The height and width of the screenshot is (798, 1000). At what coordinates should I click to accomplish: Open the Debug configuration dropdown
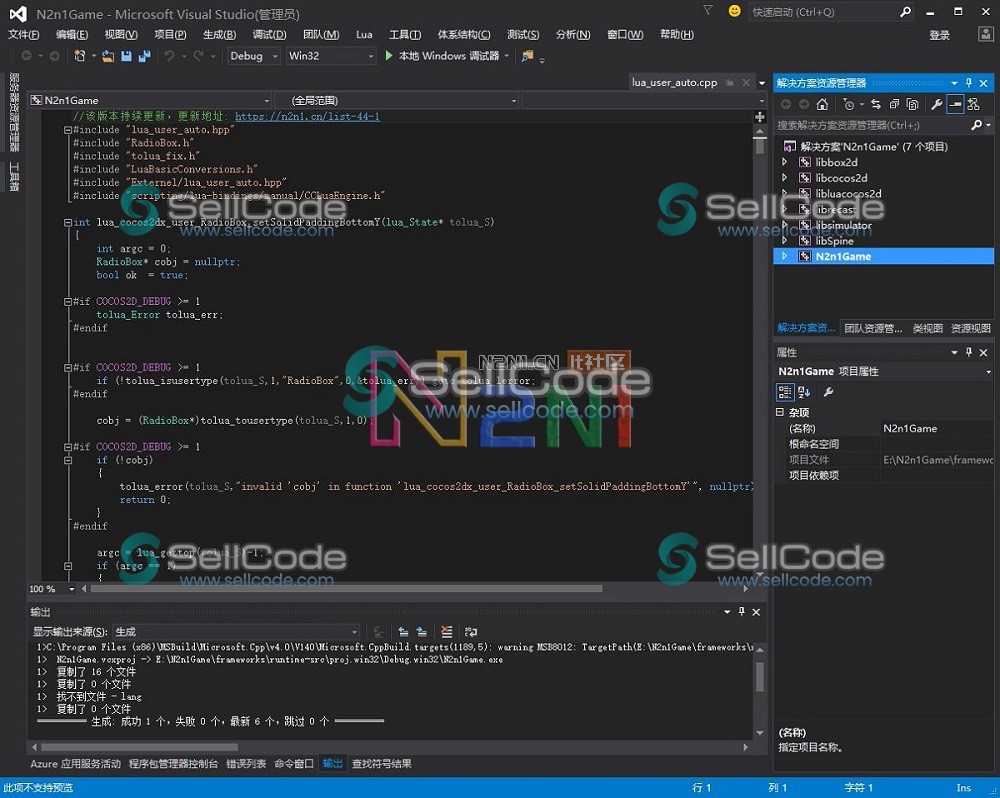click(x=254, y=56)
